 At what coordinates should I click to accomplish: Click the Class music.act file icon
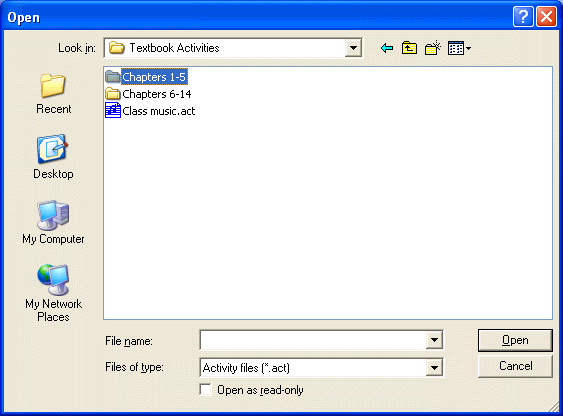(x=113, y=111)
